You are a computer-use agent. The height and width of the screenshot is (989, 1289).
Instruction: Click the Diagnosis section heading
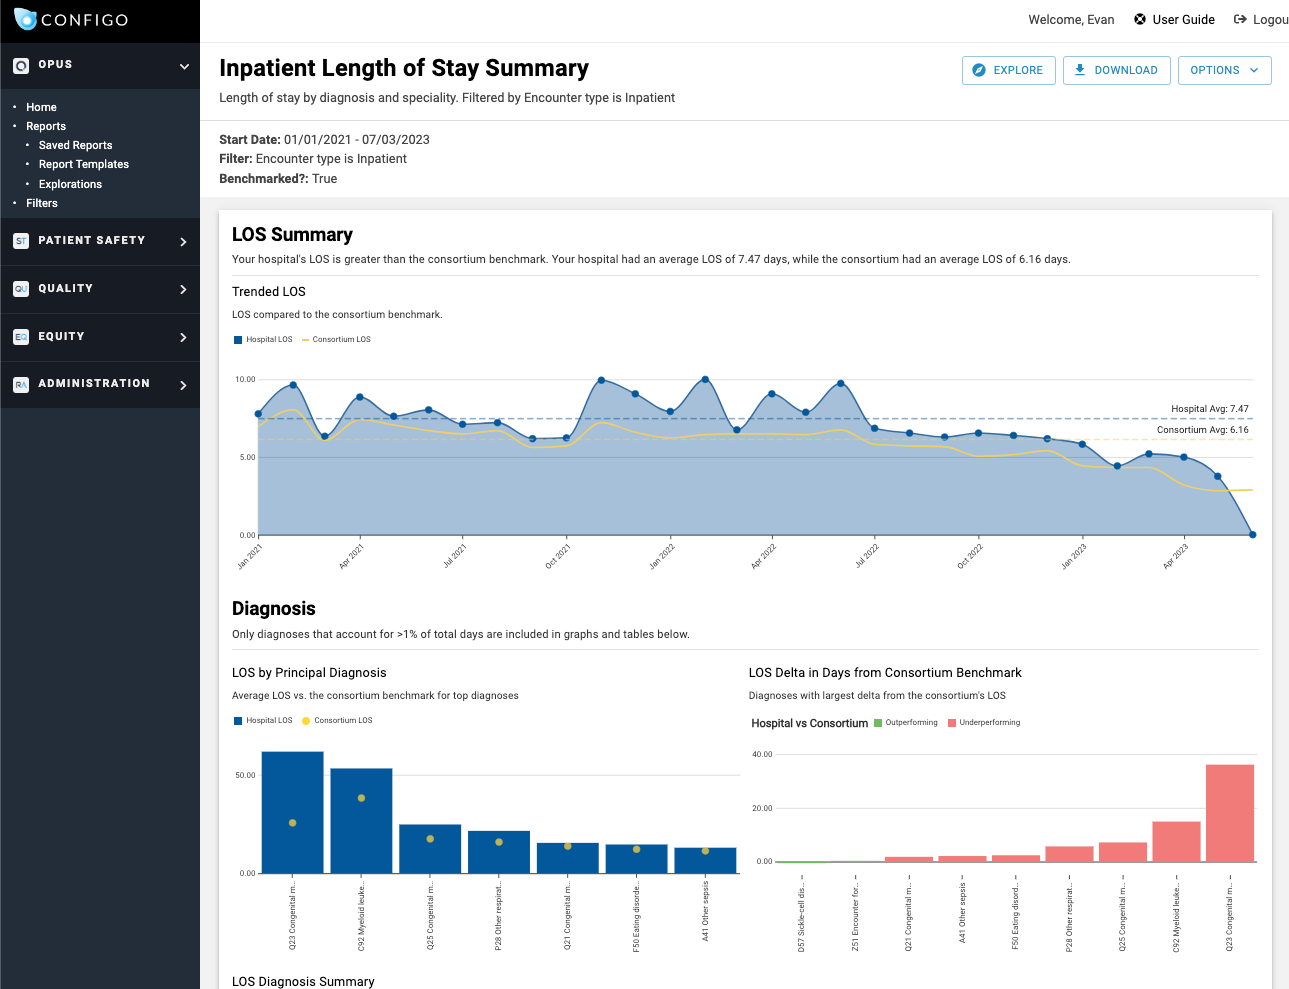tap(273, 609)
